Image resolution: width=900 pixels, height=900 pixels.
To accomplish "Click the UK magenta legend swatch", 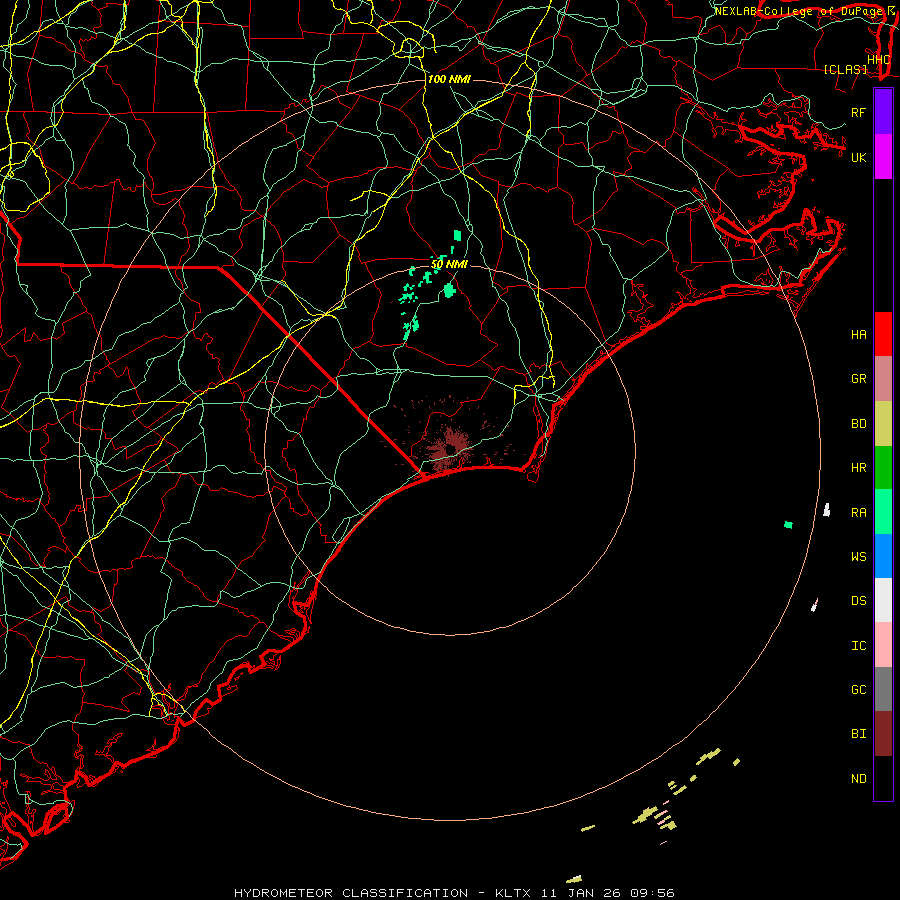I will coord(883,157).
